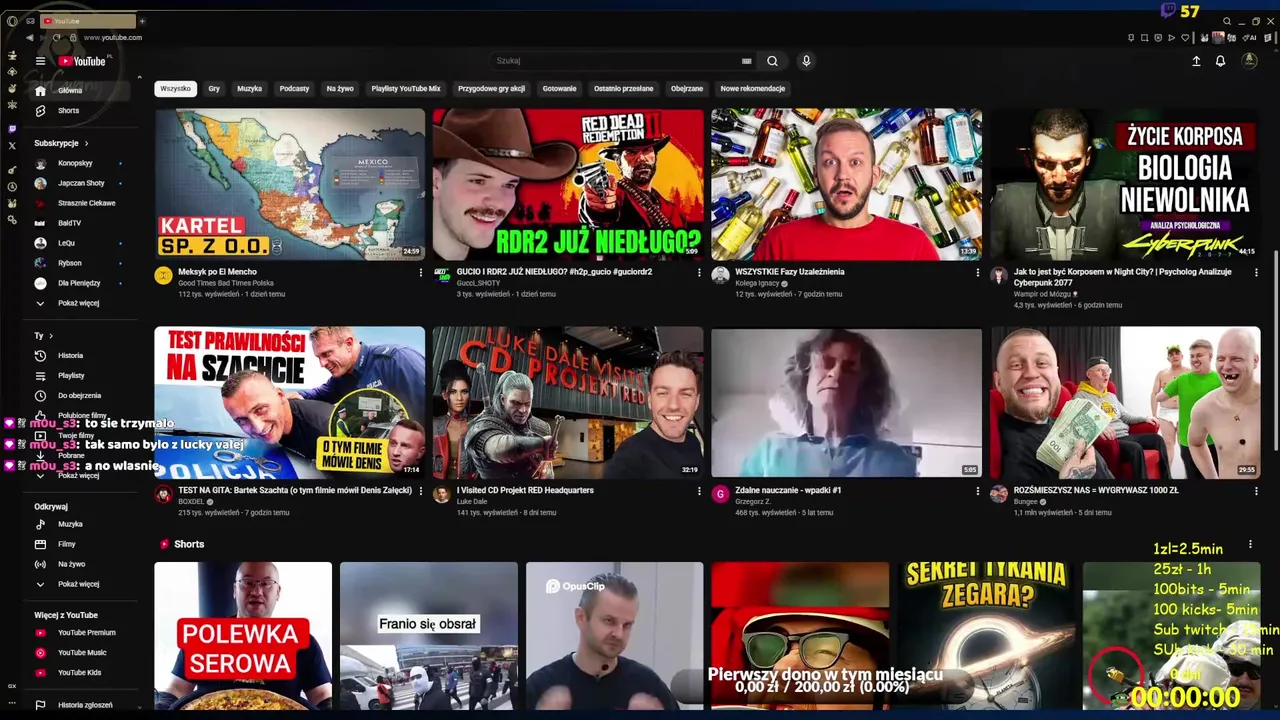Open the upload/create video icon

click(1196, 61)
